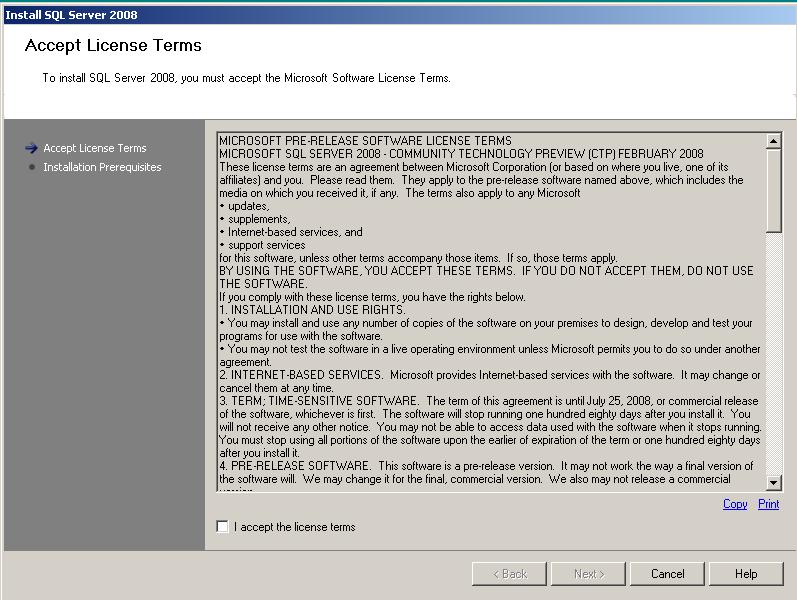Click the text 2. INTERNET-BASED SERVICES
Image resolution: width=797 pixels, height=600 pixels.
(300, 375)
